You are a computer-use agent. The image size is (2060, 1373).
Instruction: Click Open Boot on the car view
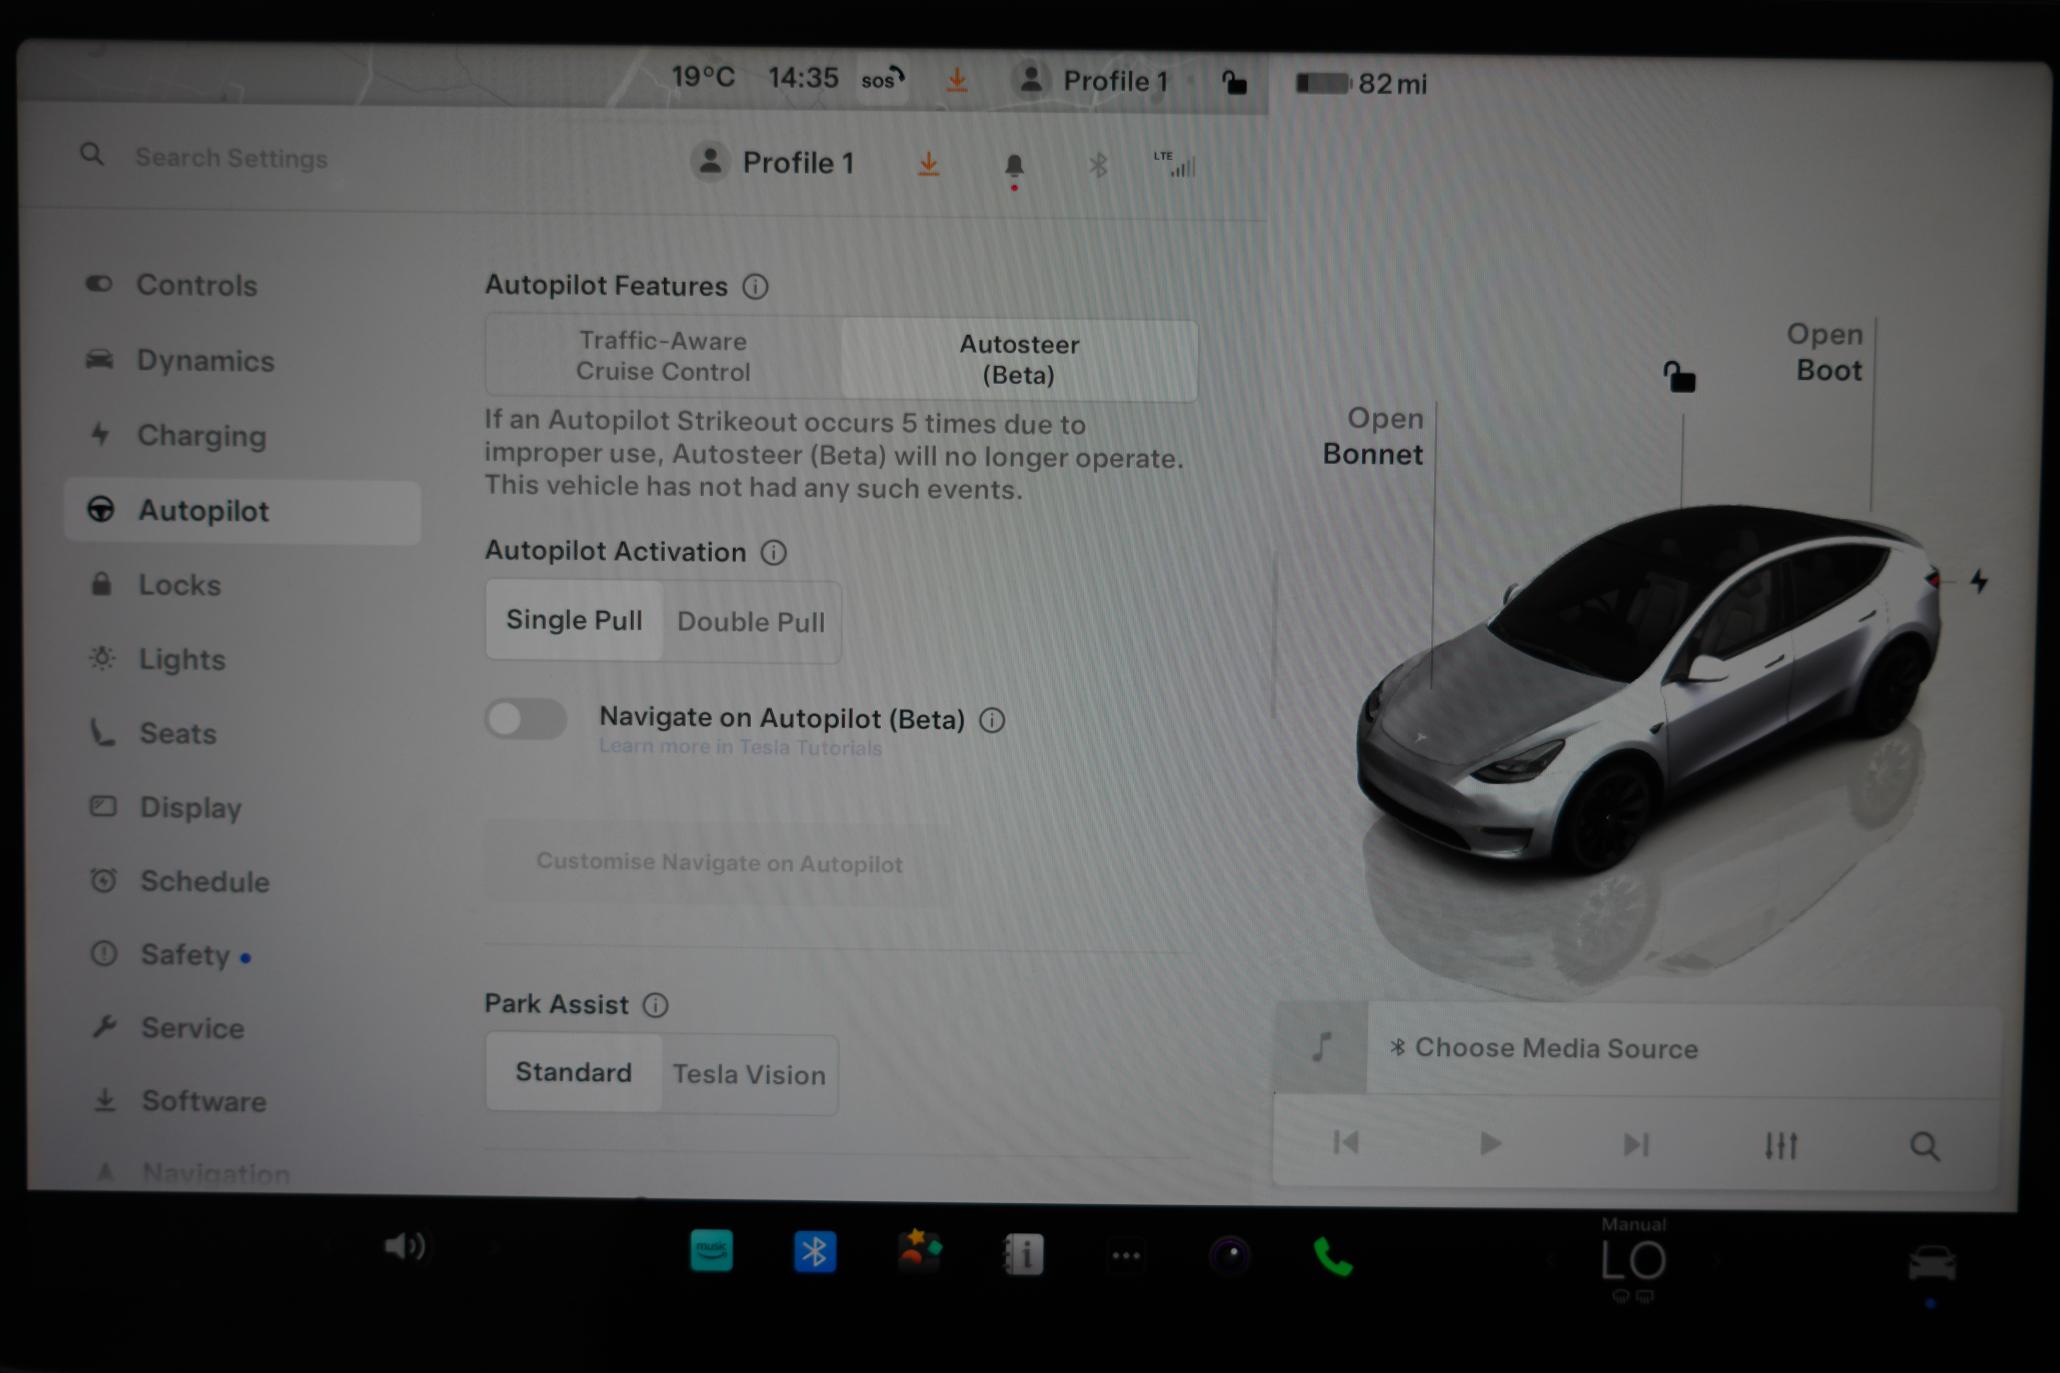(x=1825, y=352)
